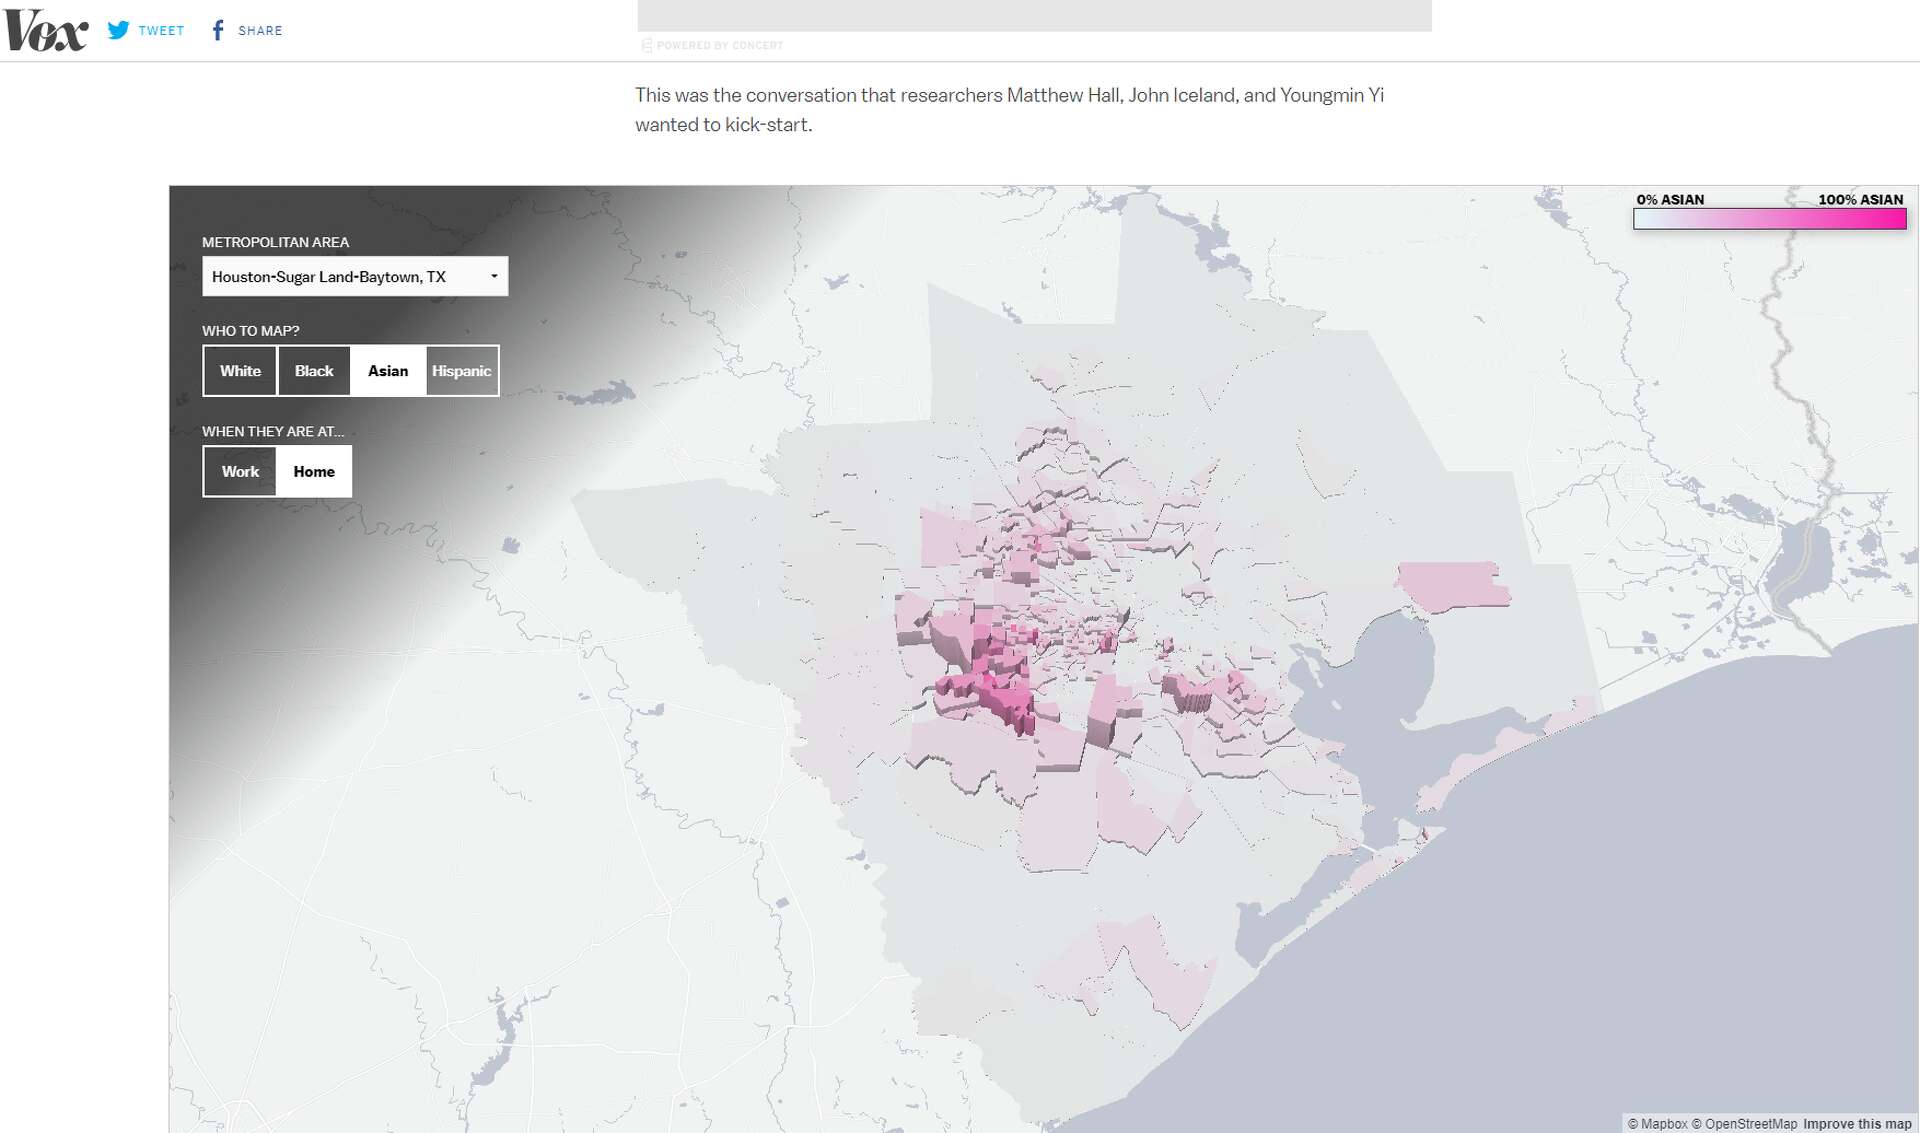Screen dimensions: 1920x1133
Task: Switch map to Home location
Action: [x=314, y=472]
